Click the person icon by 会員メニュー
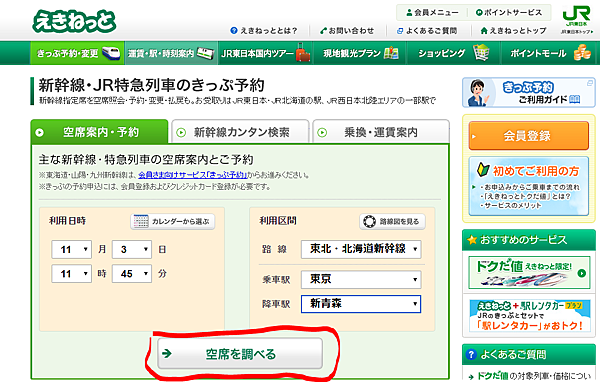This screenshot has height=382, width=600. tap(409, 13)
